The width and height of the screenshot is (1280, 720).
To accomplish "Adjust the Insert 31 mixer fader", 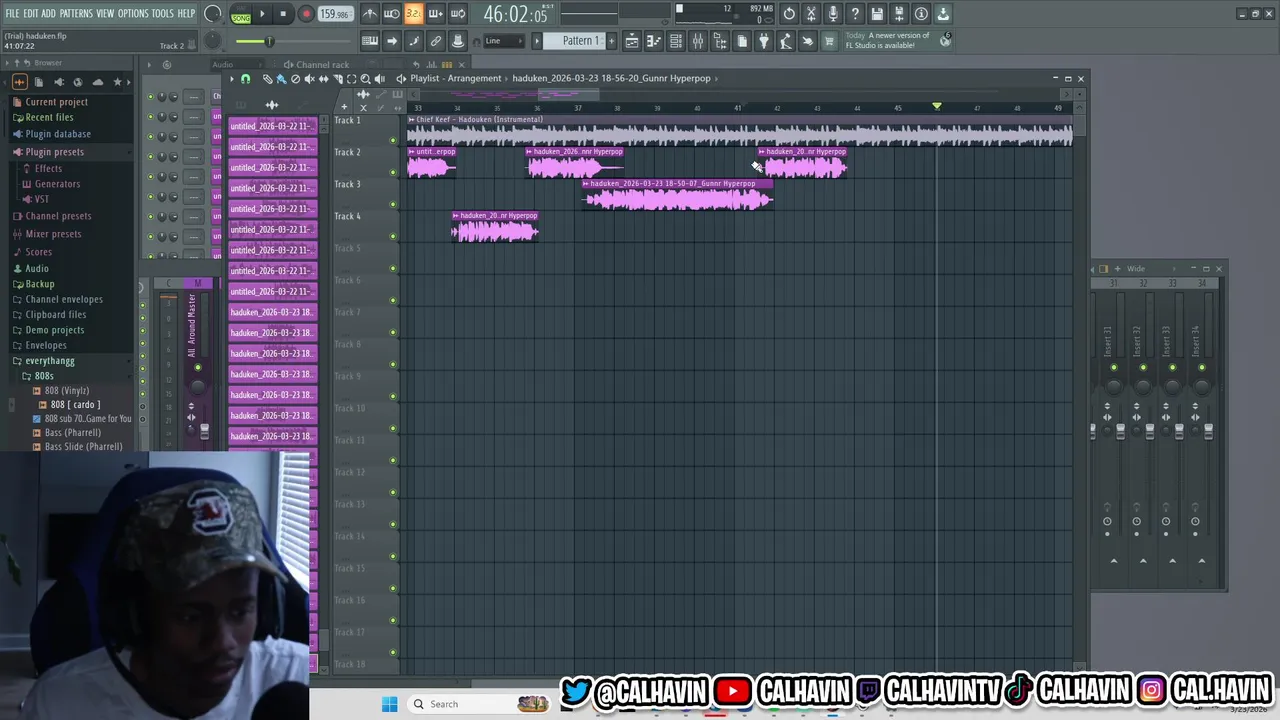I will (x=1120, y=431).
